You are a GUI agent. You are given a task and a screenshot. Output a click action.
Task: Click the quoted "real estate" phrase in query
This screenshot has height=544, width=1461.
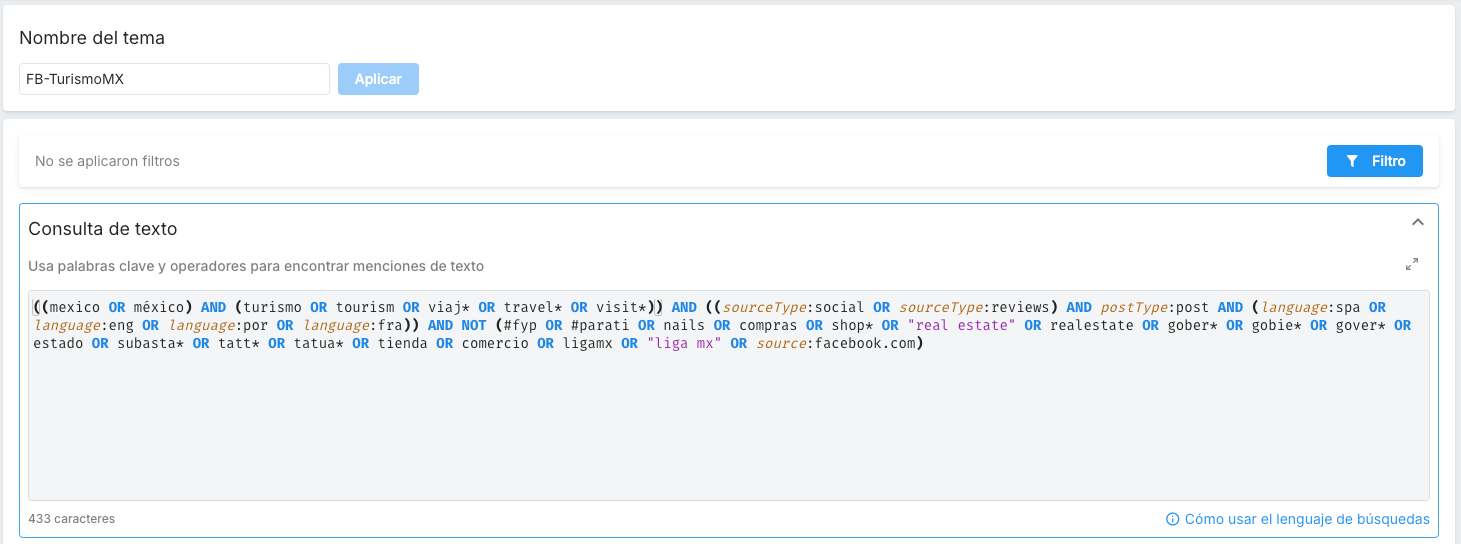point(961,325)
